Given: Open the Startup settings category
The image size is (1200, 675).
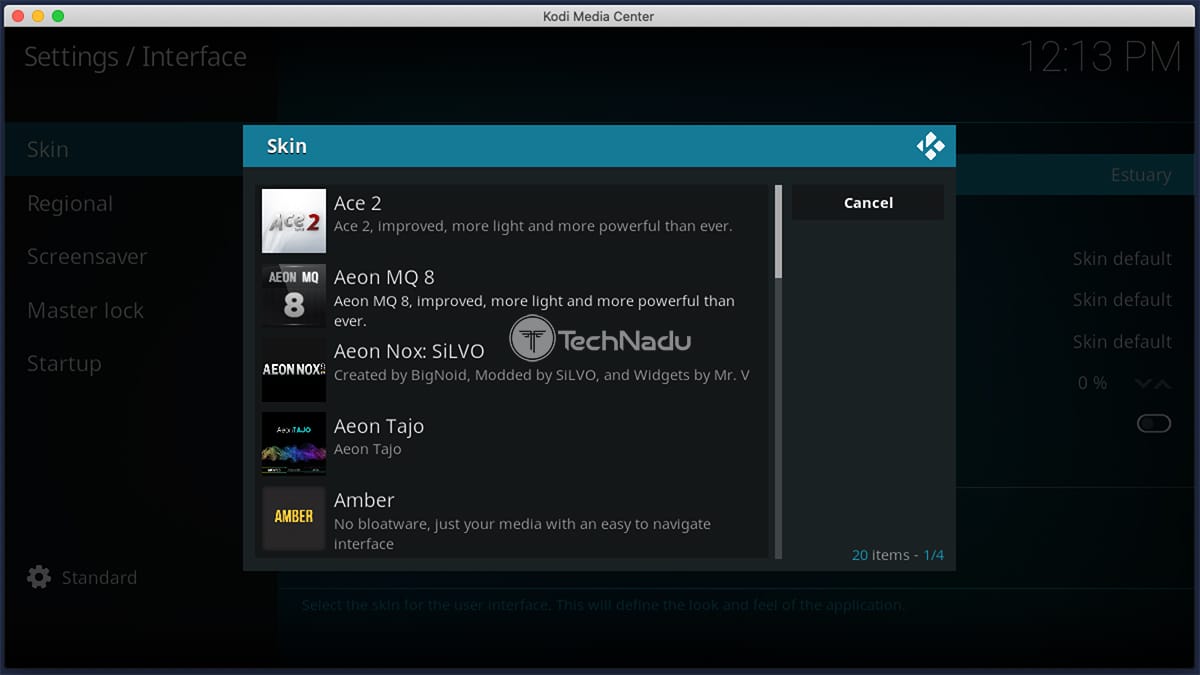Looking at the screenshot, I should (x=64, y=364).
